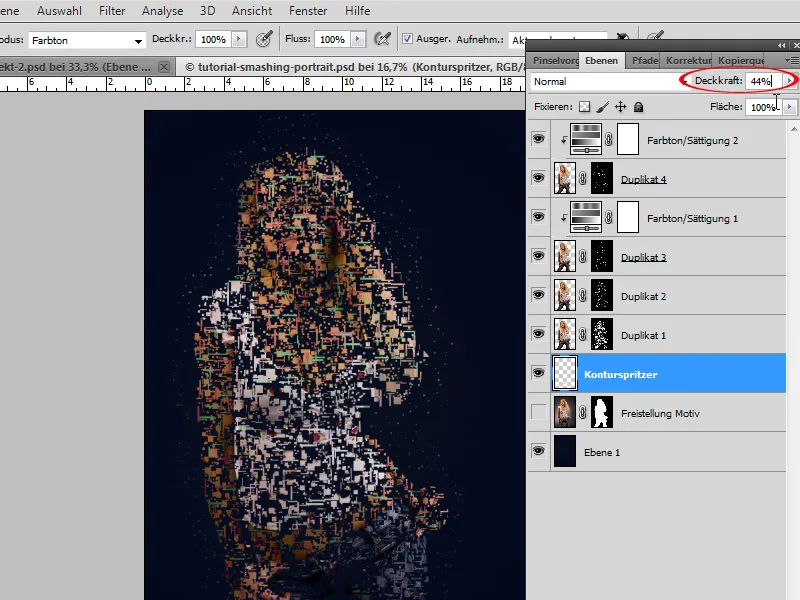Switch to tutorial-smashing-portrait.psd document tab
This screenshot has height=600, width=800.
(353, 67)
